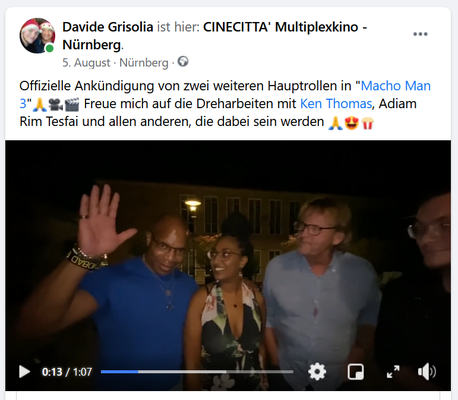The width and height of the screenshot is (458, 400).
Task: Seek on the video progress bar
Action: (197, 371)
